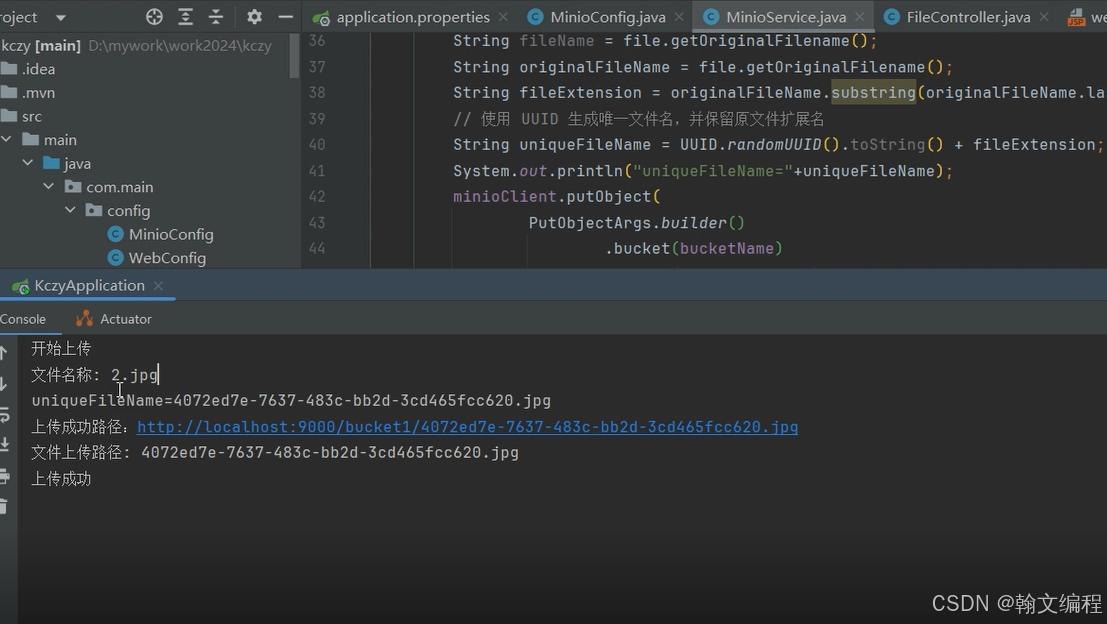The width and height of the screenshot is (1107, 624).
Task: Click the print console icon
Action: click(x=4, y=476)
